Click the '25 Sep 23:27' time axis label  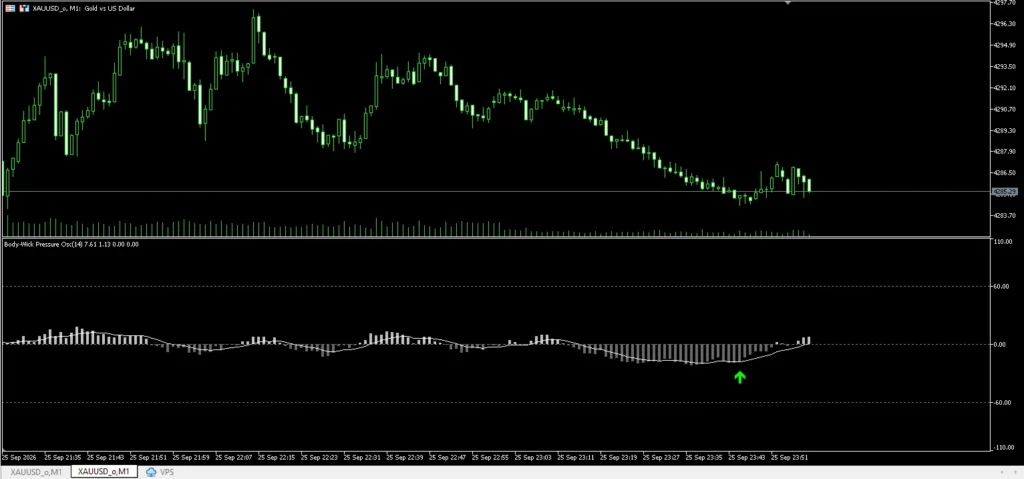(x=662, y=457)
